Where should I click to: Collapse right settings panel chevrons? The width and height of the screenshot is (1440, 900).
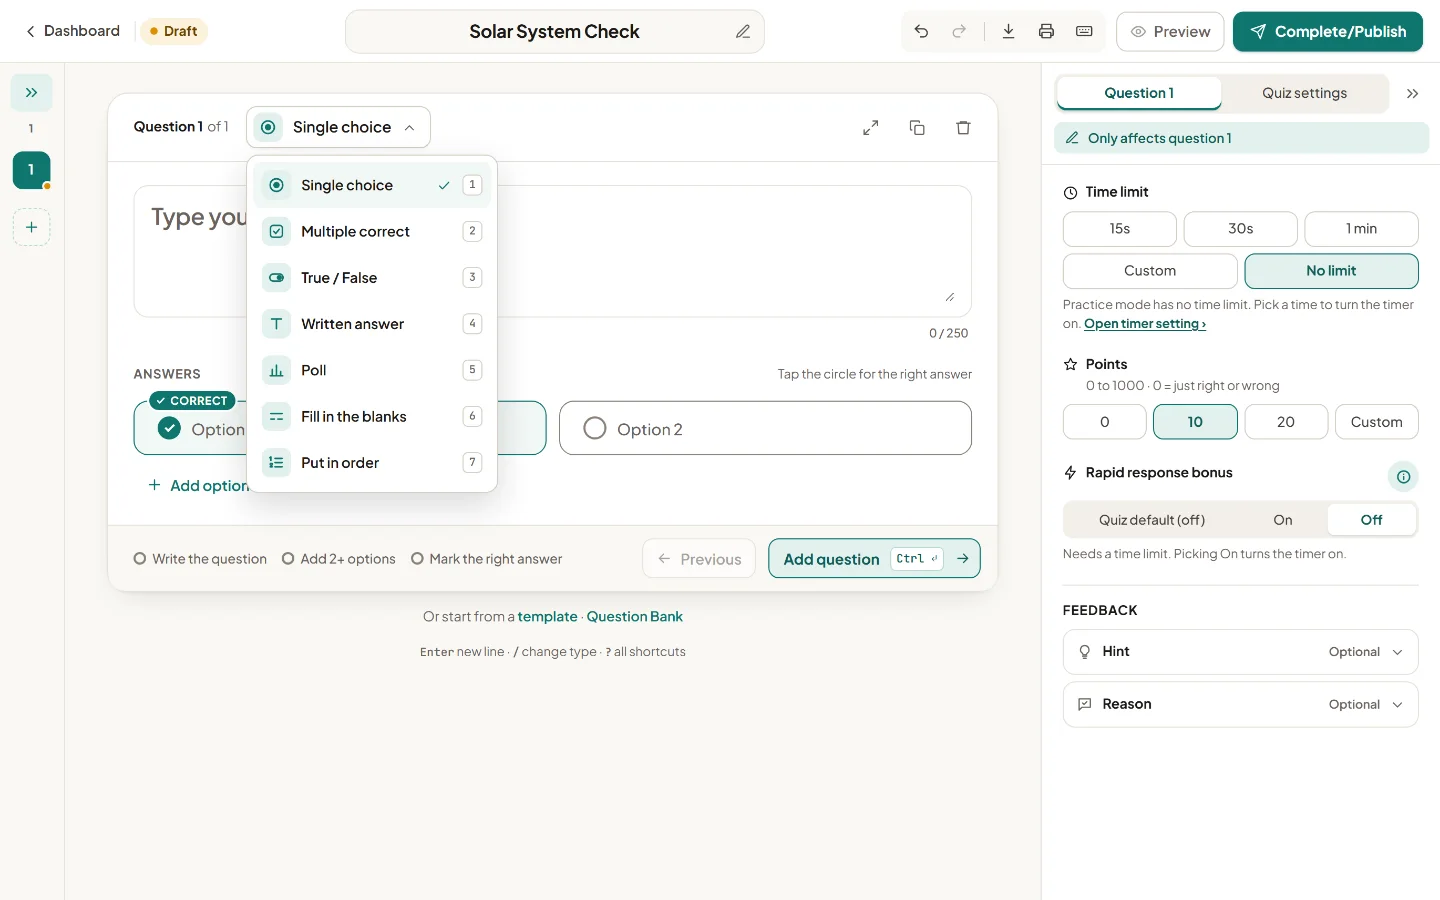coord(1412,94)
